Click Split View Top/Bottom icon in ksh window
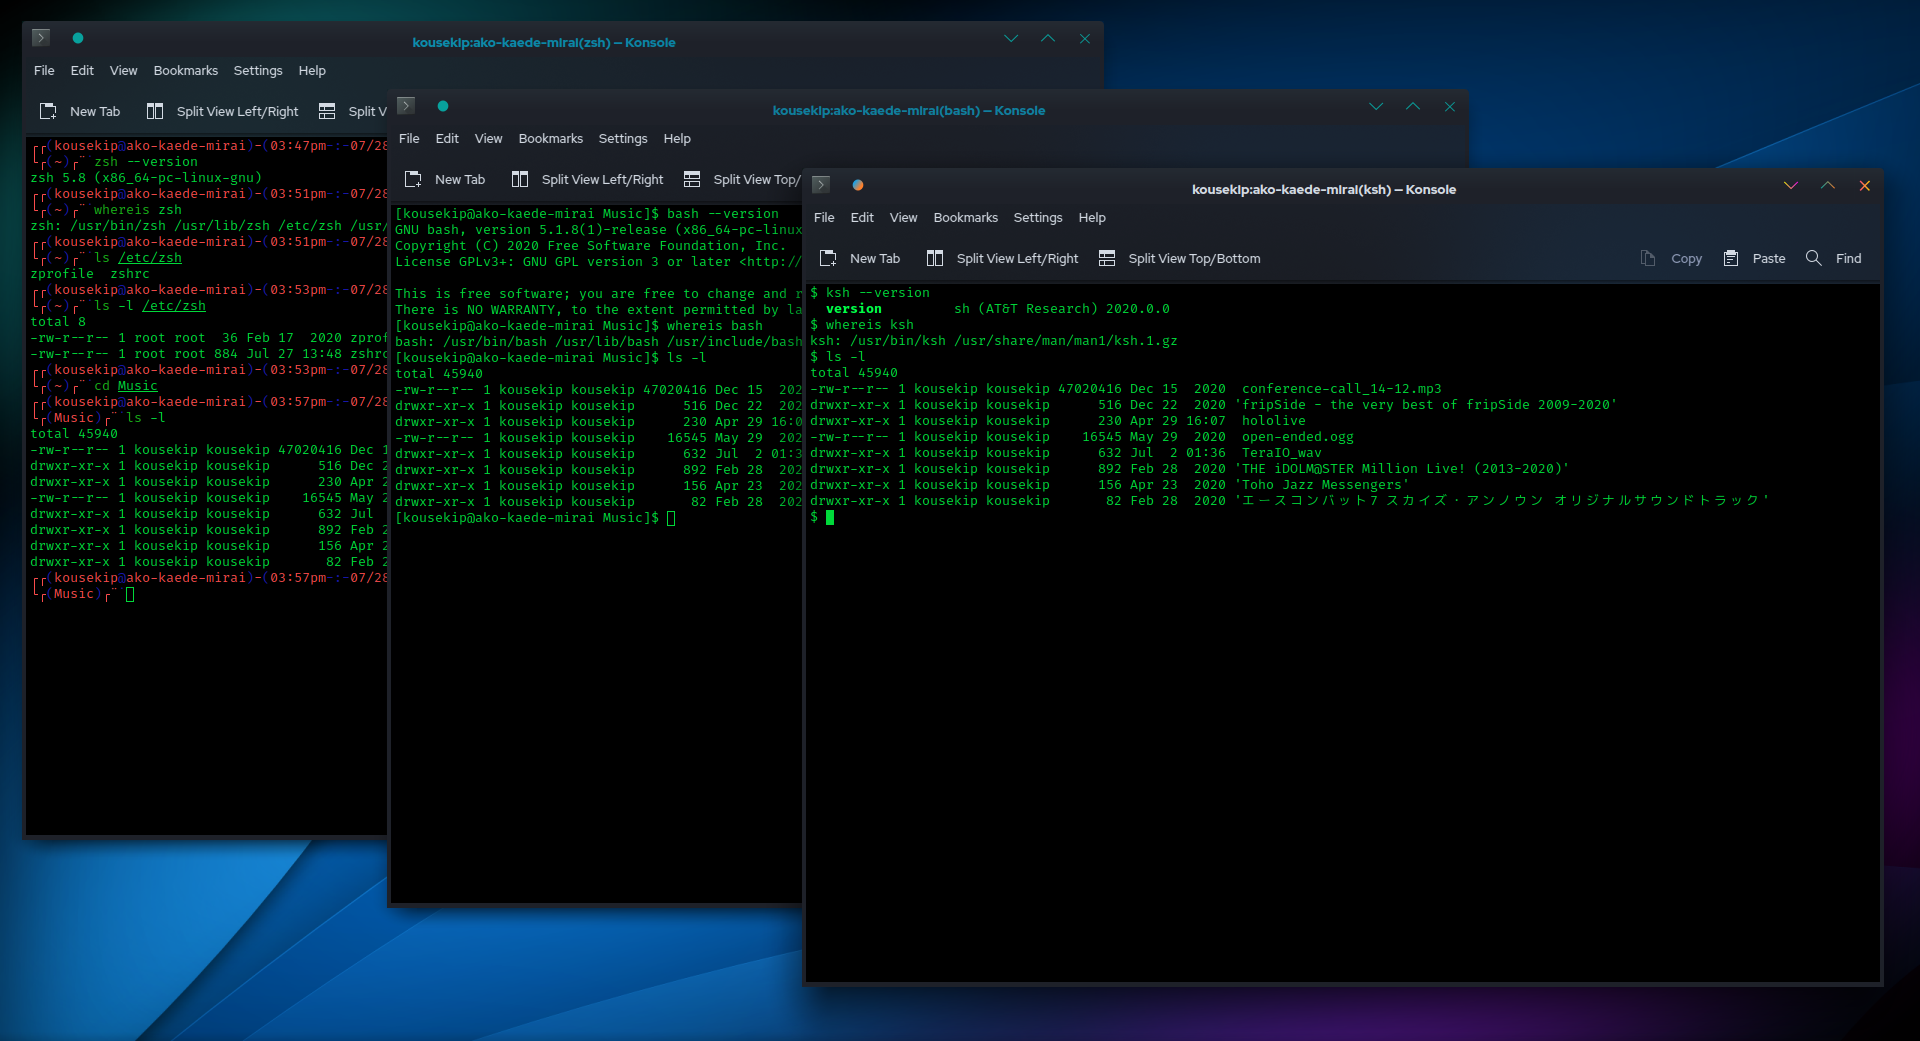The image size is (1920, 1041). 1107,258
